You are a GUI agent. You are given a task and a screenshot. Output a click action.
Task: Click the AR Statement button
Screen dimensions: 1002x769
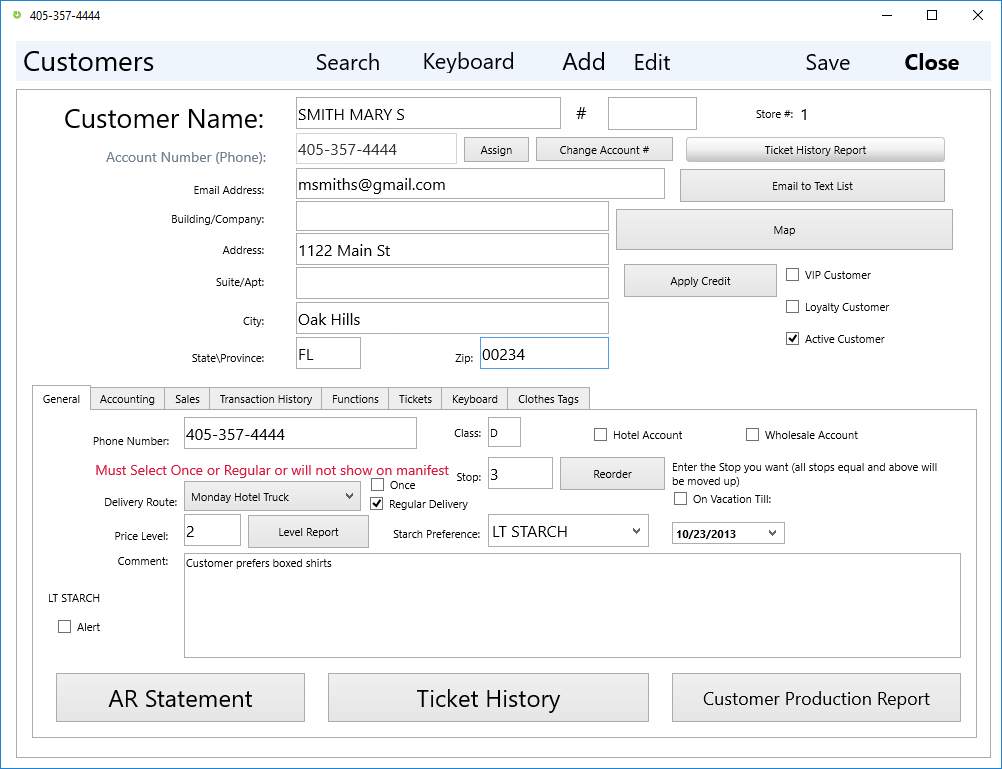[x=180, y=698]
